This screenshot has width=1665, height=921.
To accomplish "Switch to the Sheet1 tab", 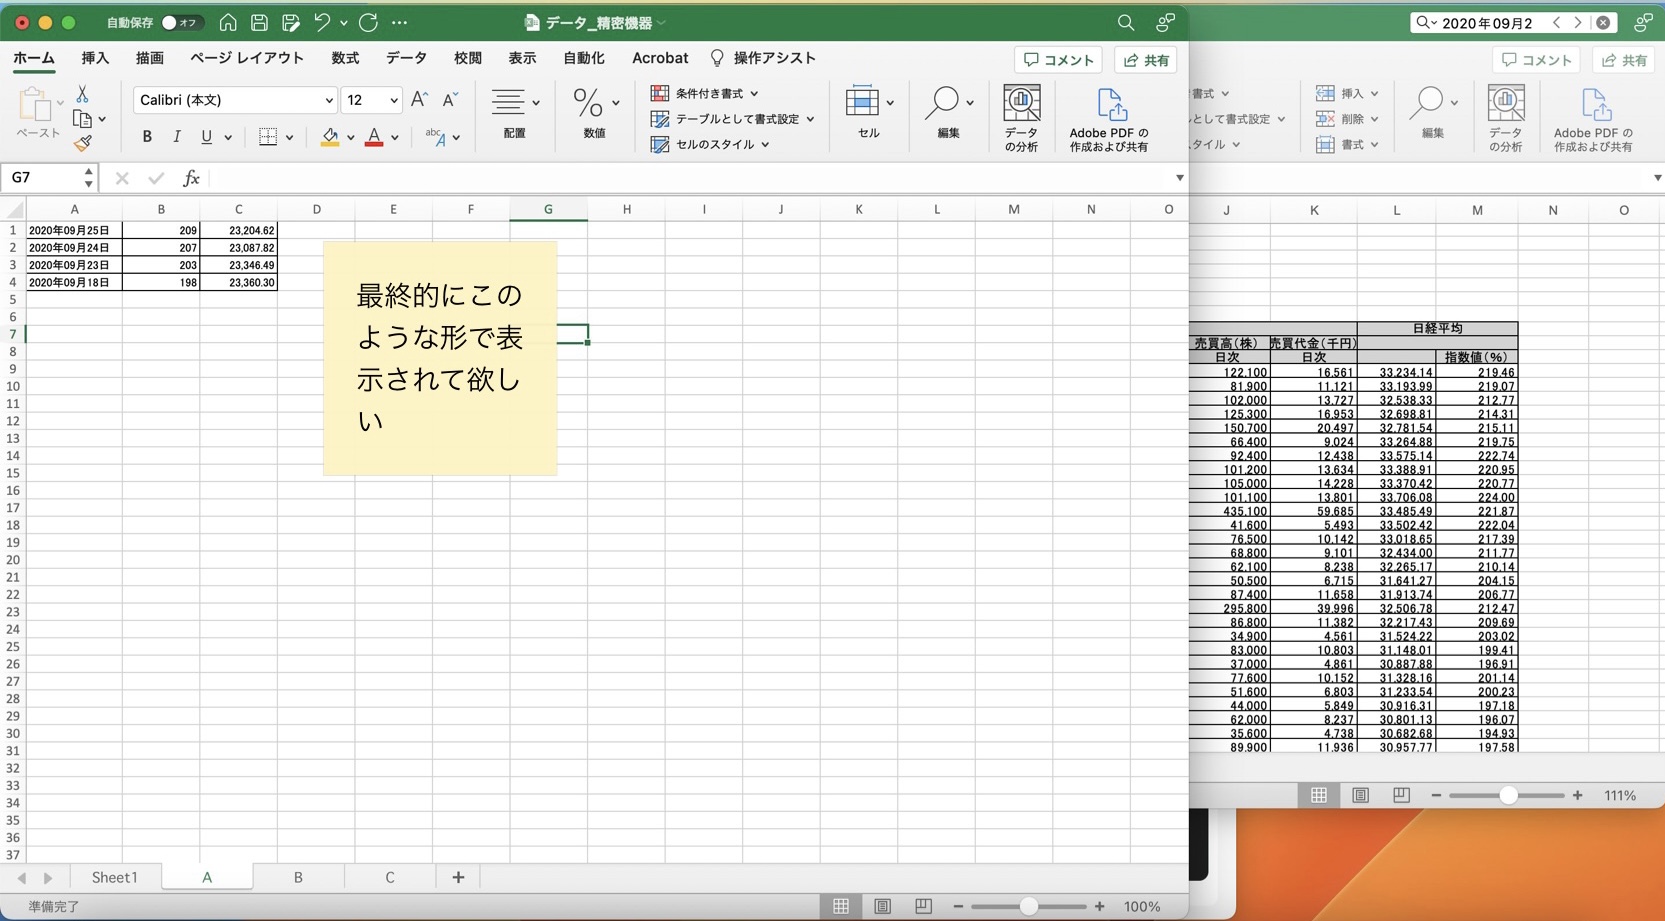I will (x=115, y=877).
